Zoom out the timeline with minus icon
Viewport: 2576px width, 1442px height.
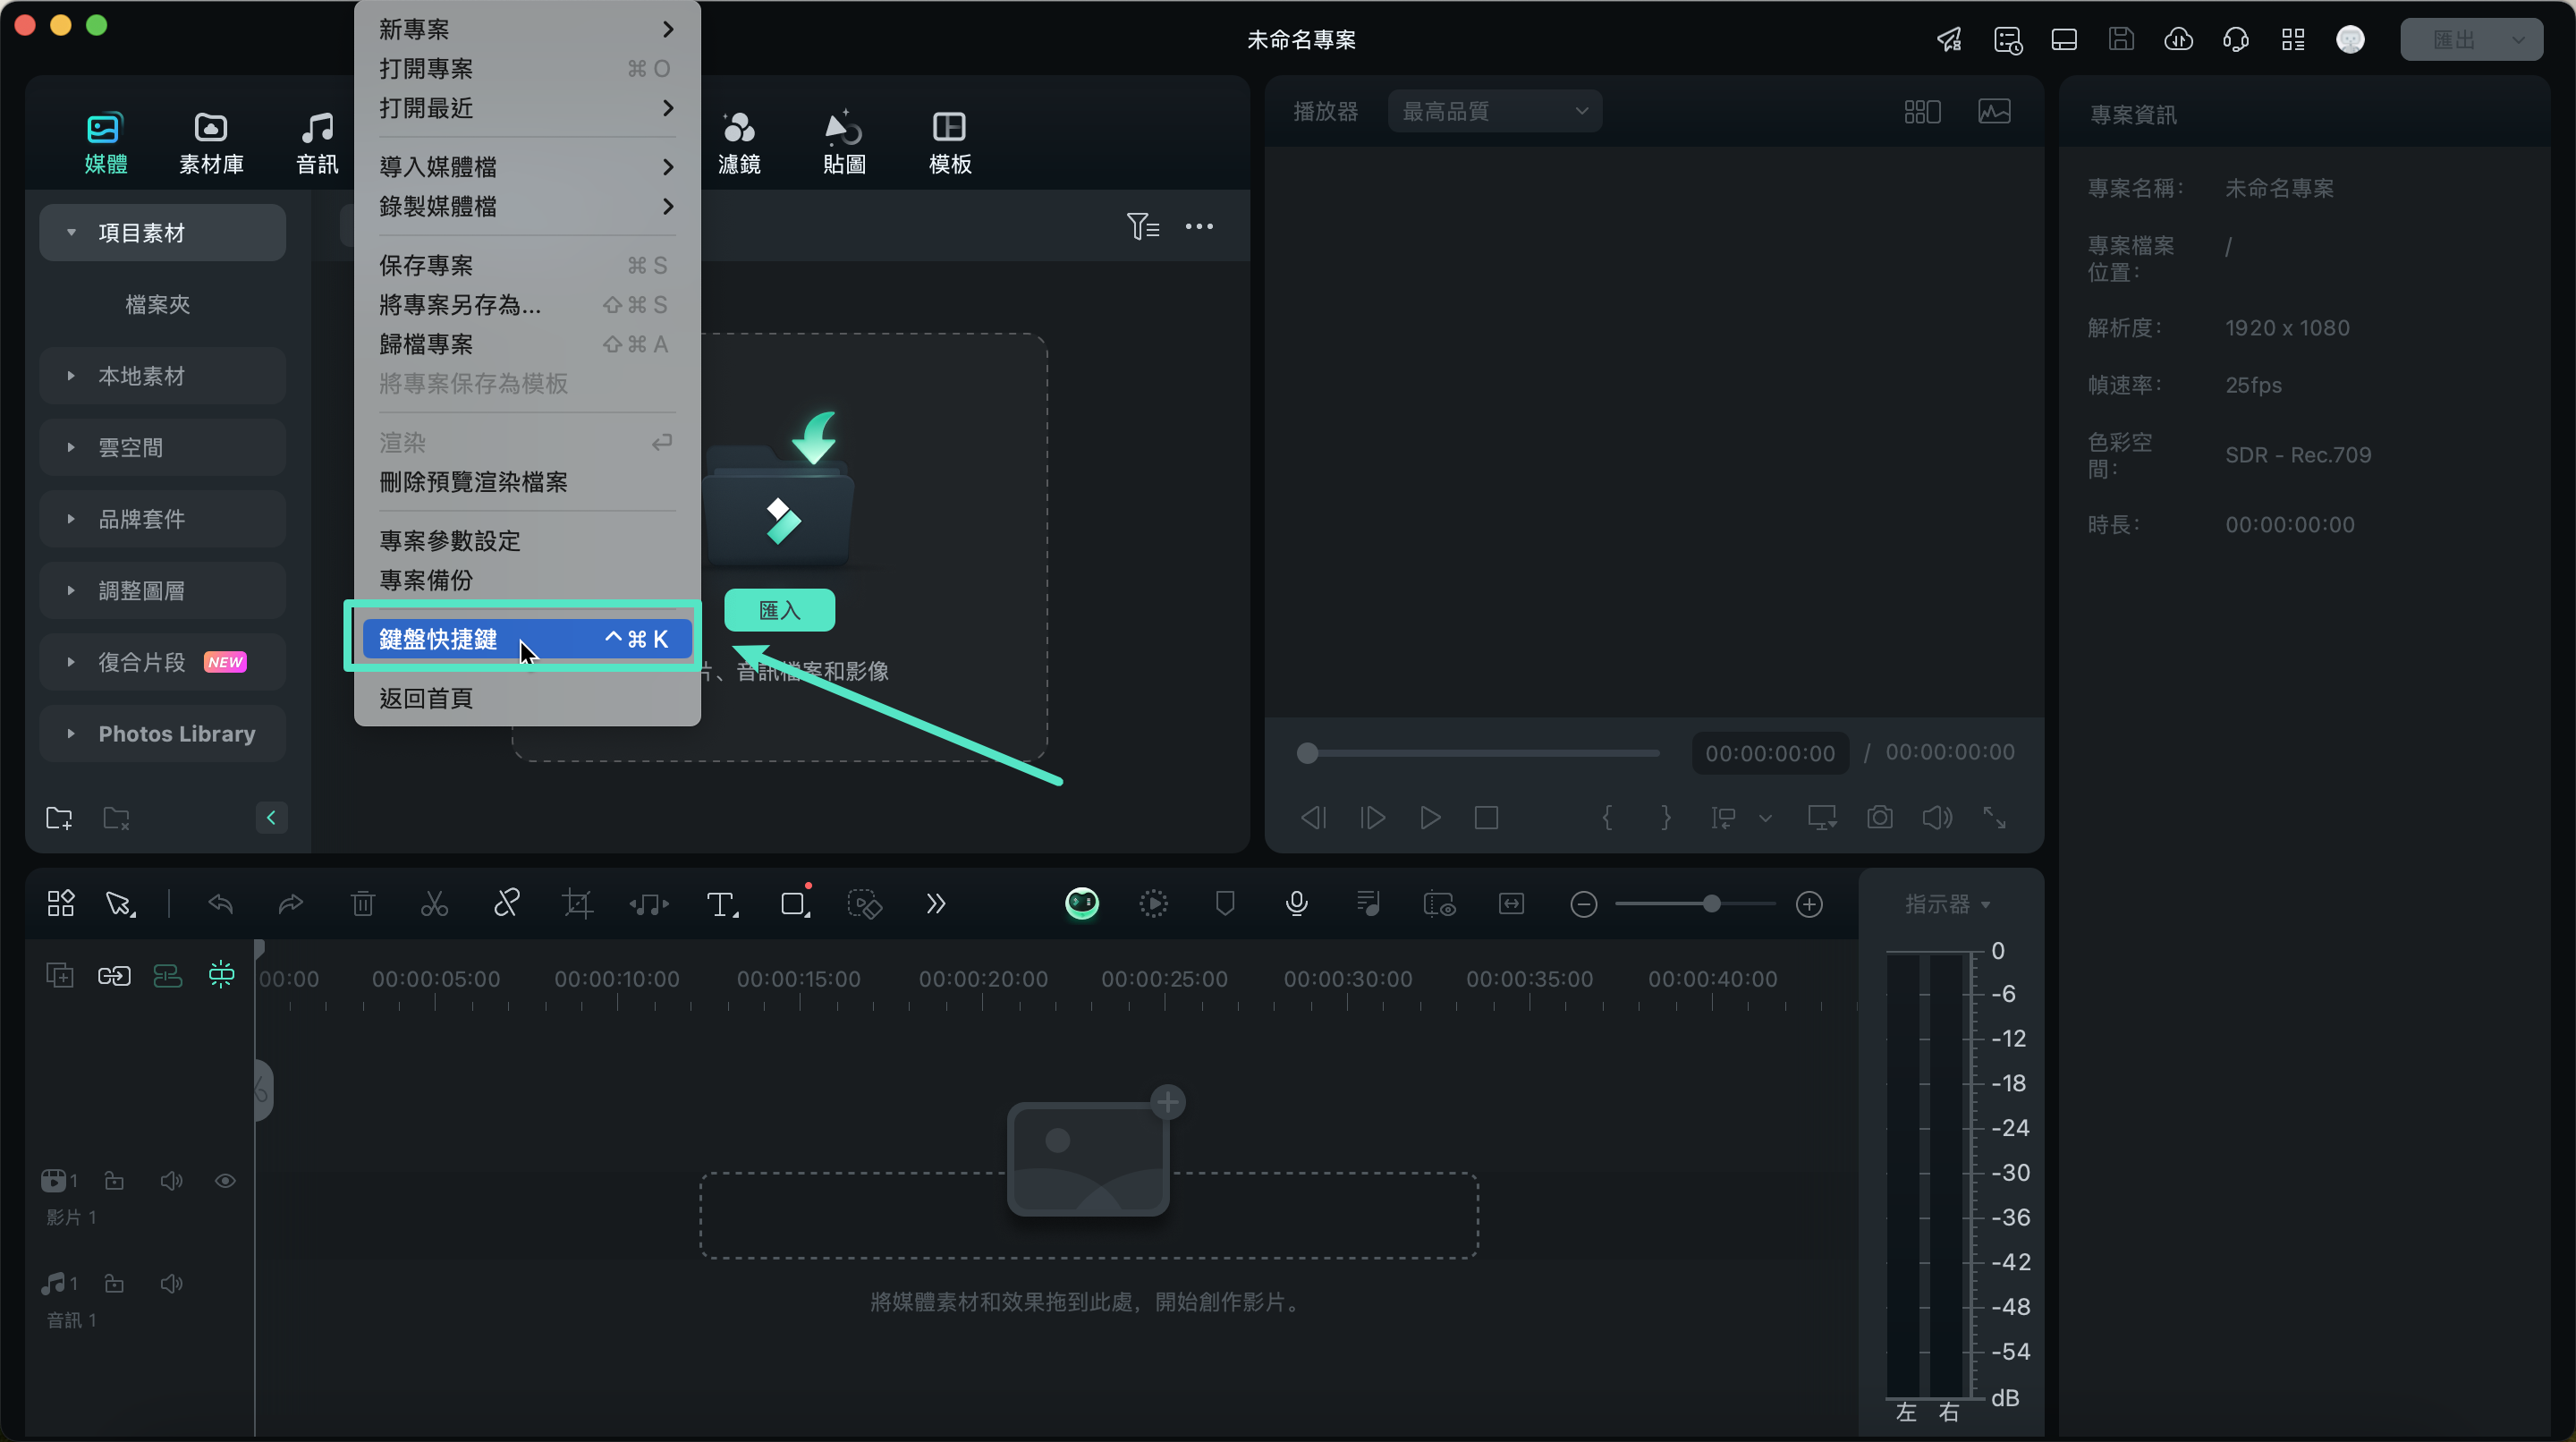(x=1583, y=904)
